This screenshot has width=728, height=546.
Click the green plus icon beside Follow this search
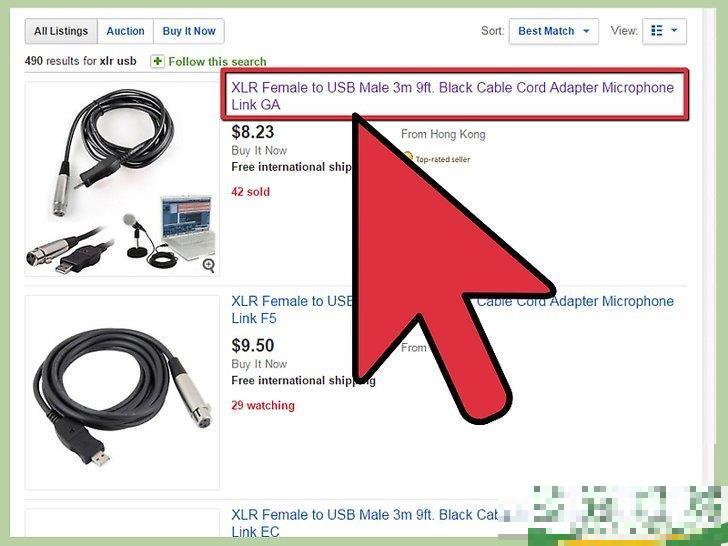(157, 61)
